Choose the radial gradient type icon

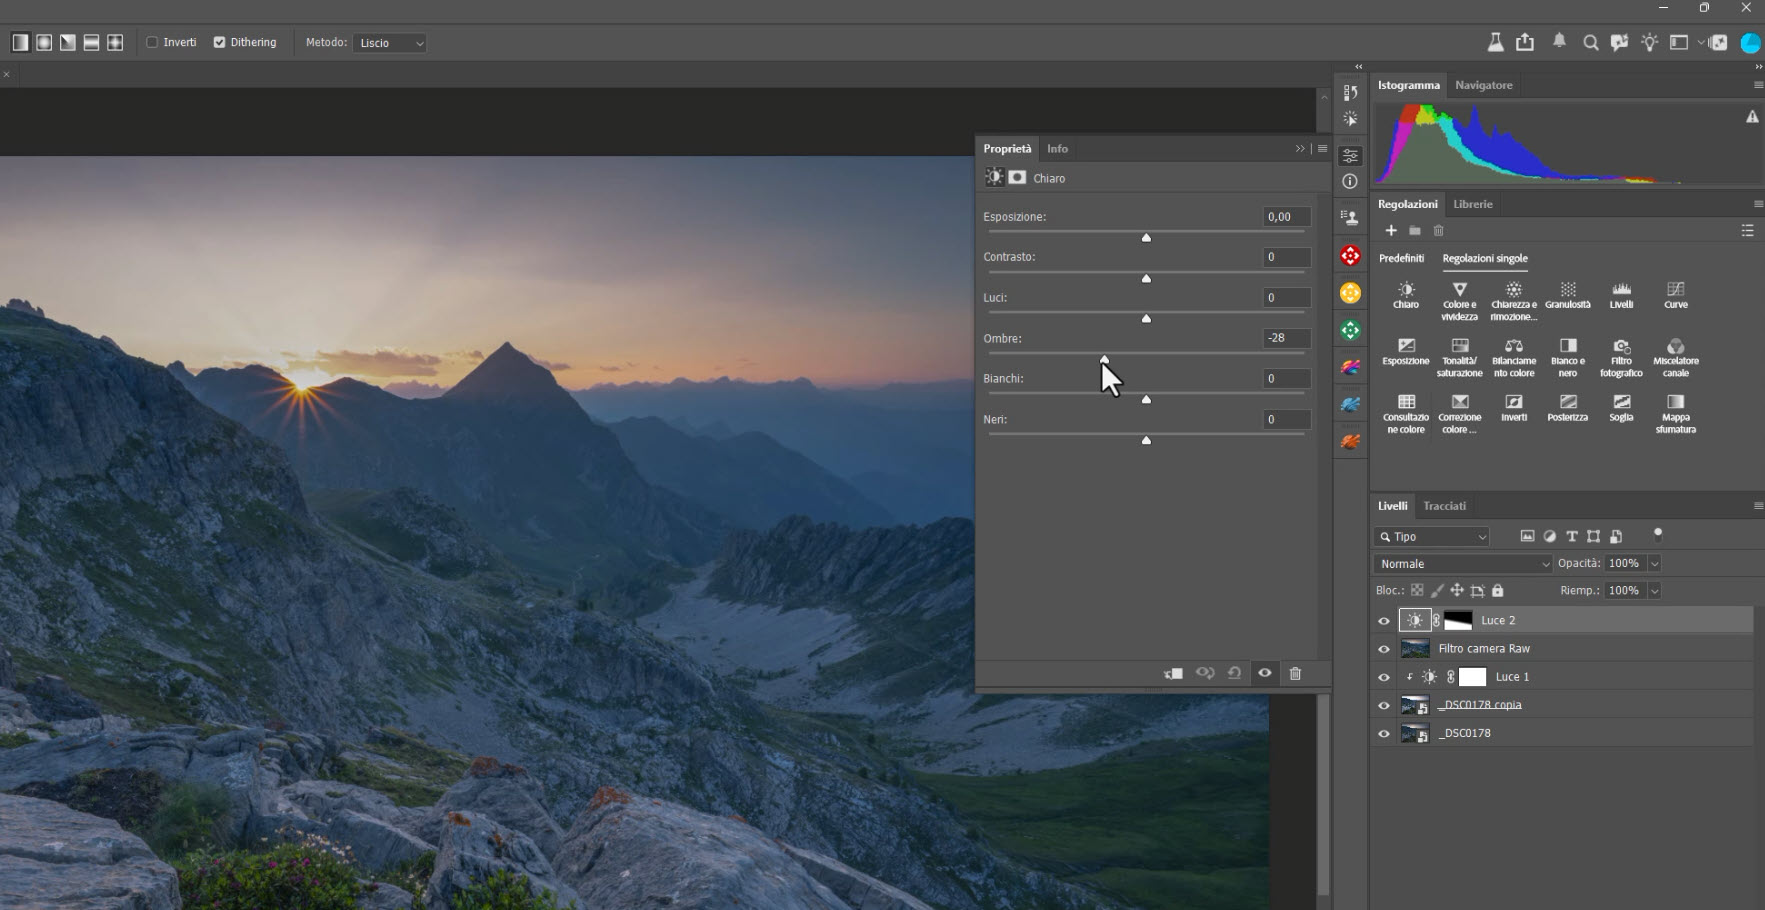(x=44, y=43)
